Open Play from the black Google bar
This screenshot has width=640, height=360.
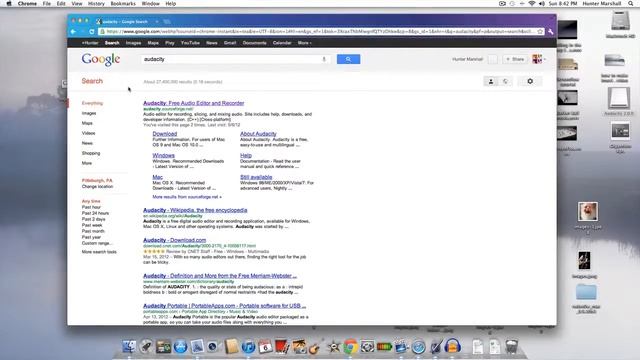pyautogui.click(x=170, y=43)
